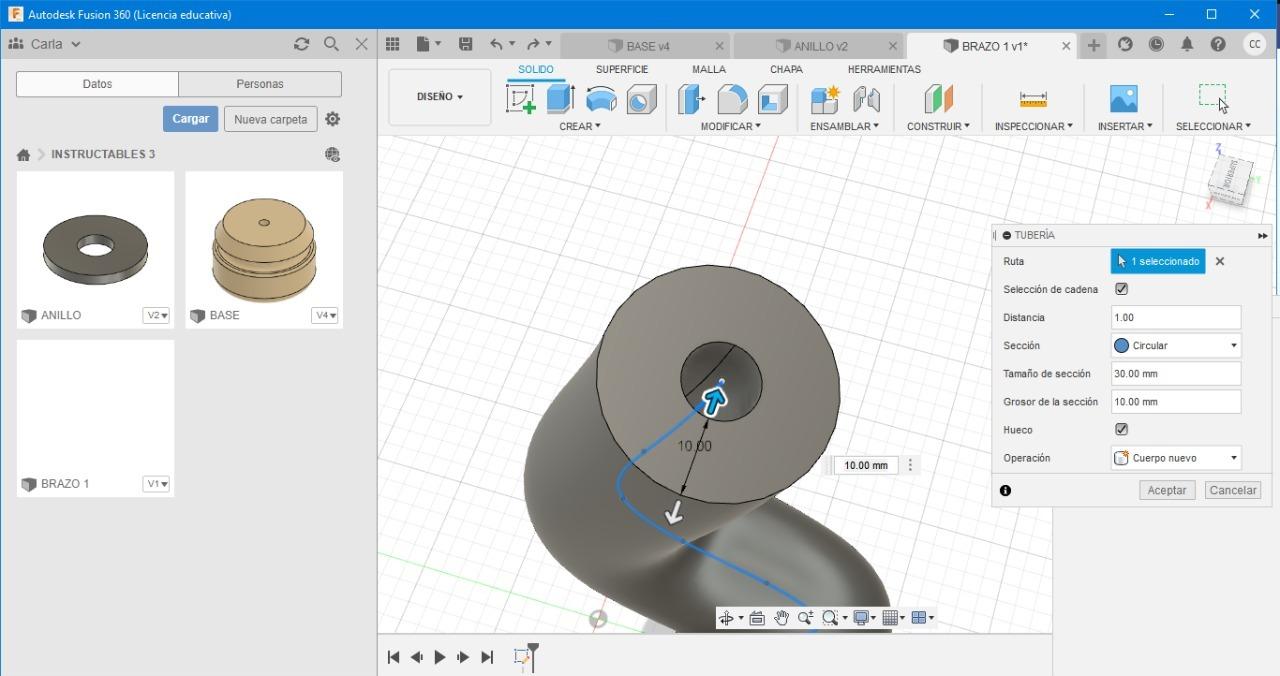Open the Job Status clock icon
The height and width of the screenshot is (676, 1280).
[x=1156, y=44]
